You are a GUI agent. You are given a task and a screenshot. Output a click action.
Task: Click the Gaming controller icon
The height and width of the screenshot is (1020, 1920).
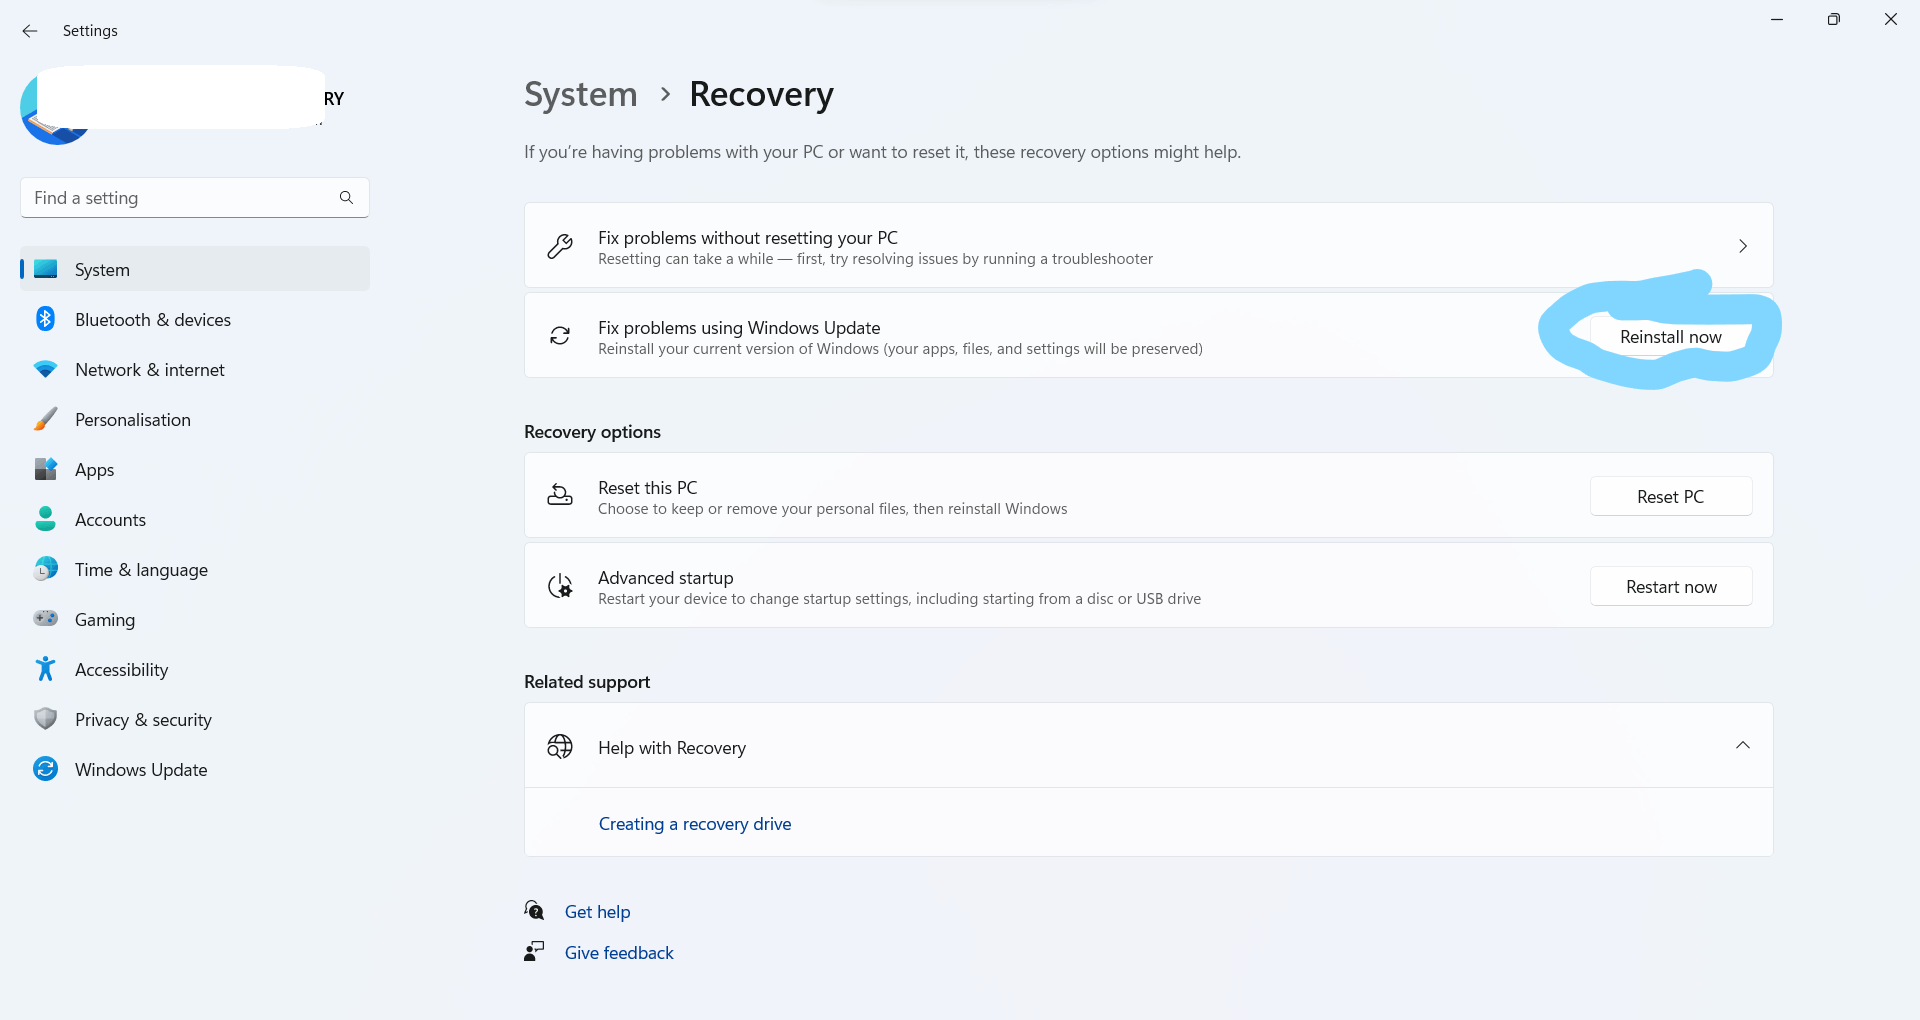[46, 618]
